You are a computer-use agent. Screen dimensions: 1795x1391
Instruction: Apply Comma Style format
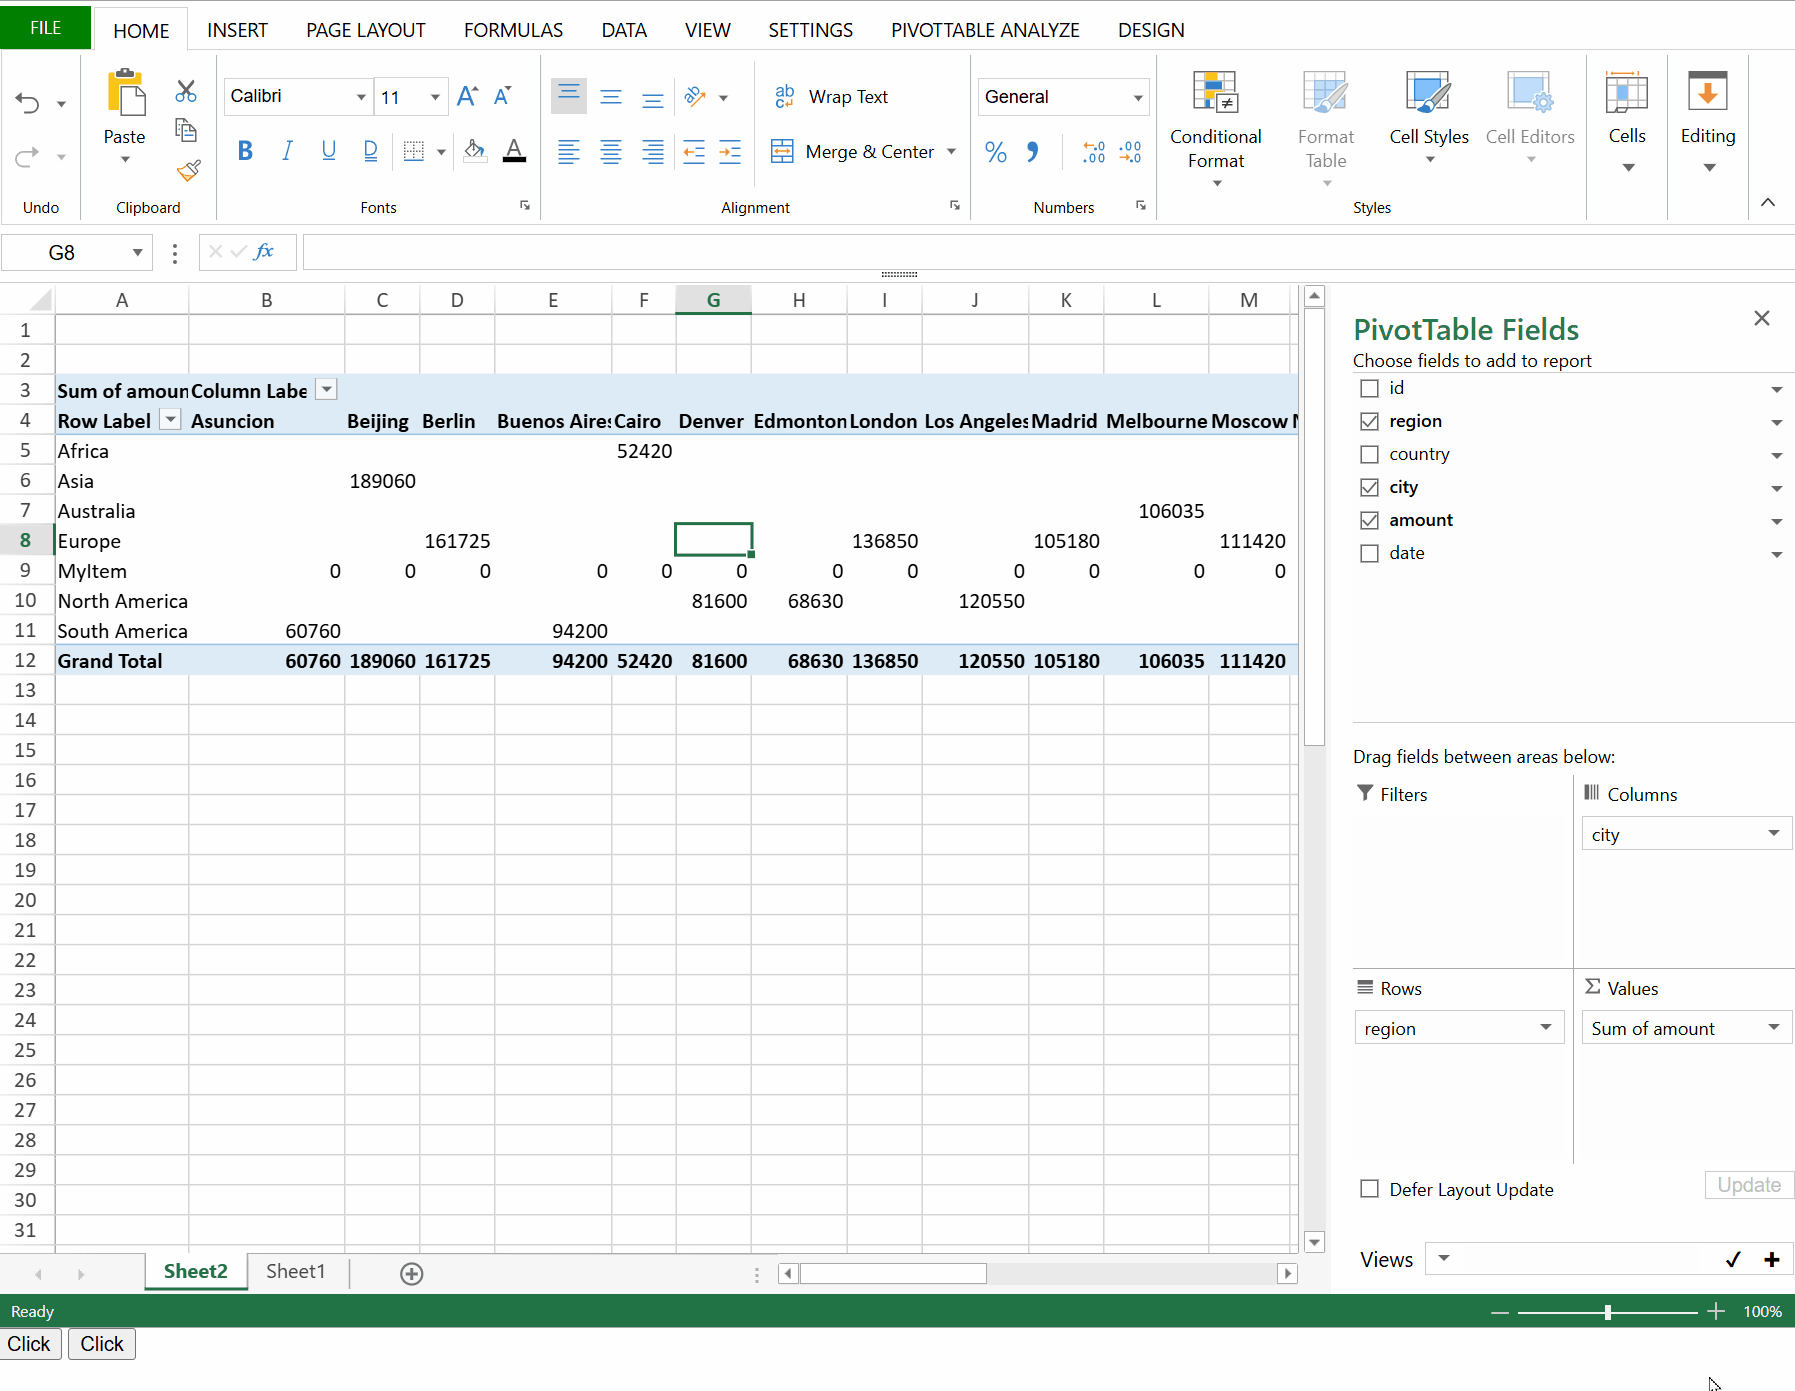tap(1033, 152)
